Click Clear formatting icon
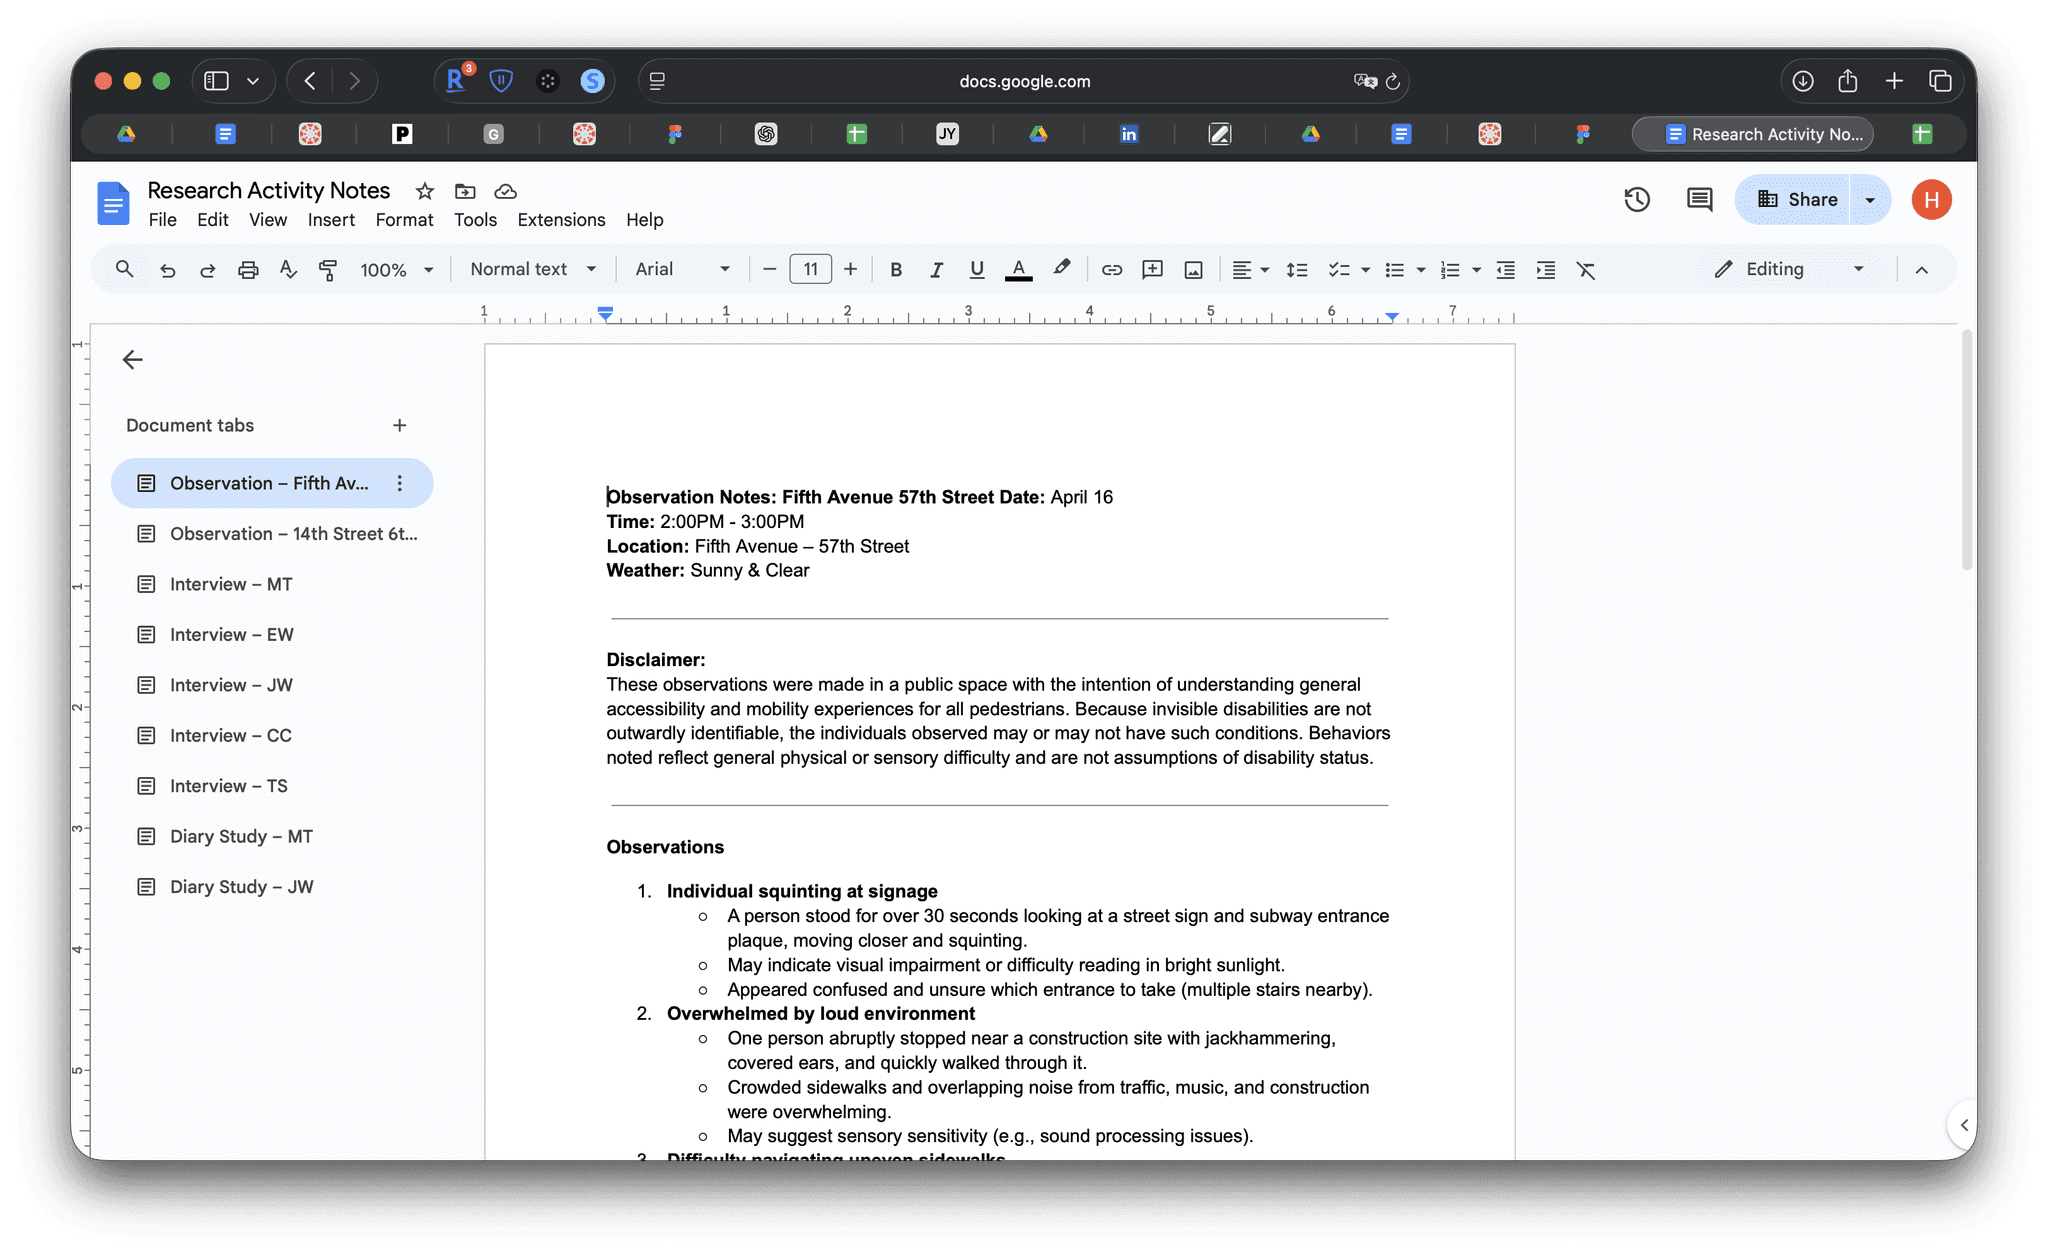 click(1586, 270)
